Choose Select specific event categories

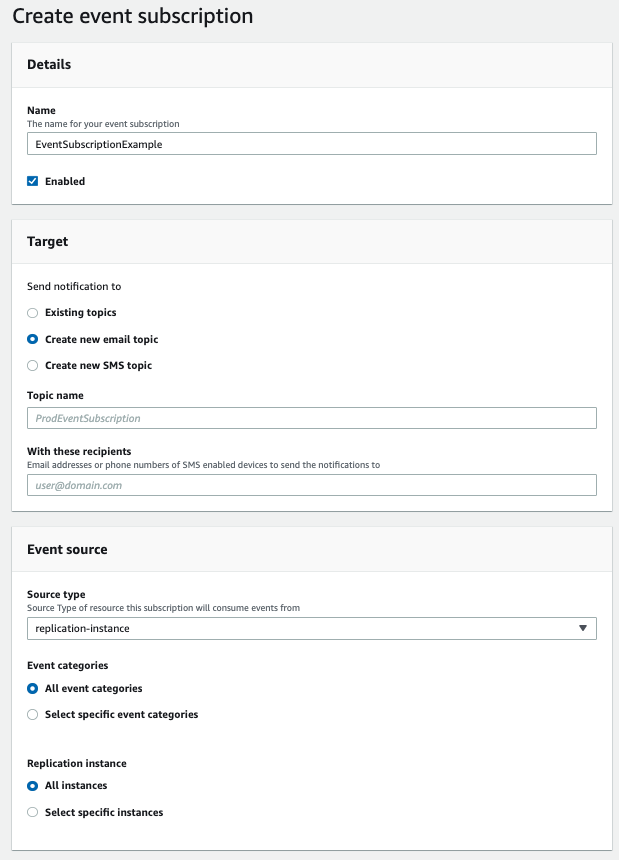point(32,714)
